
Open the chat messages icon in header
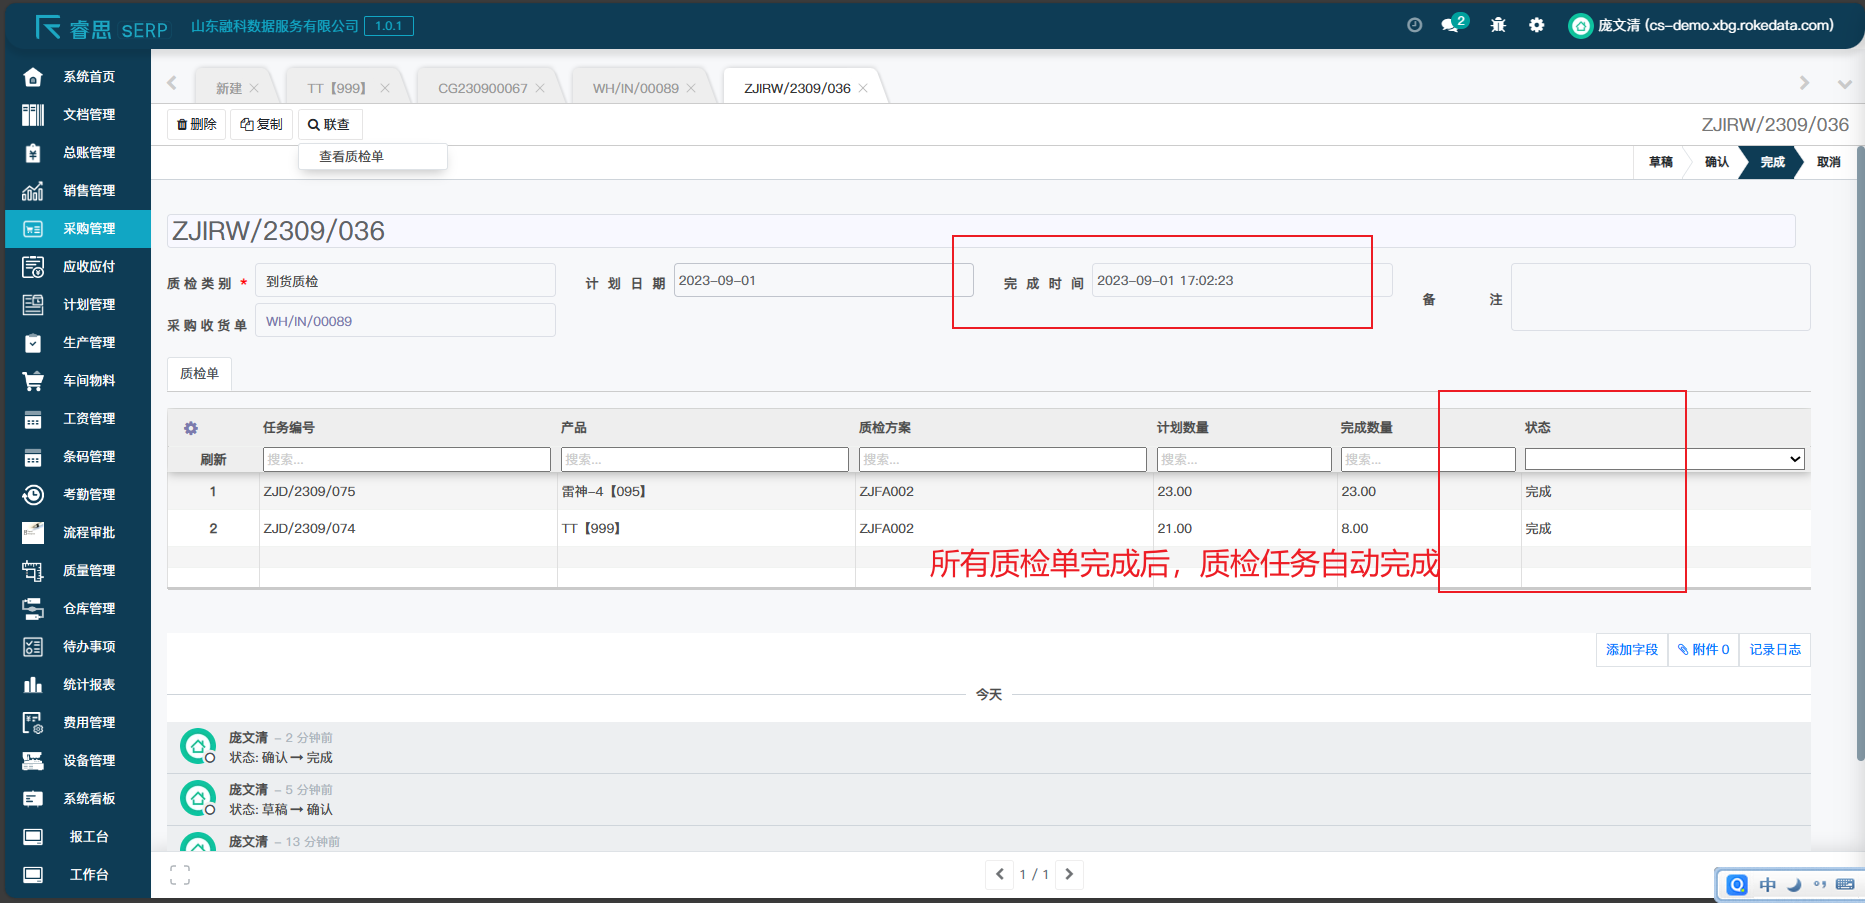coord(1451,25)
